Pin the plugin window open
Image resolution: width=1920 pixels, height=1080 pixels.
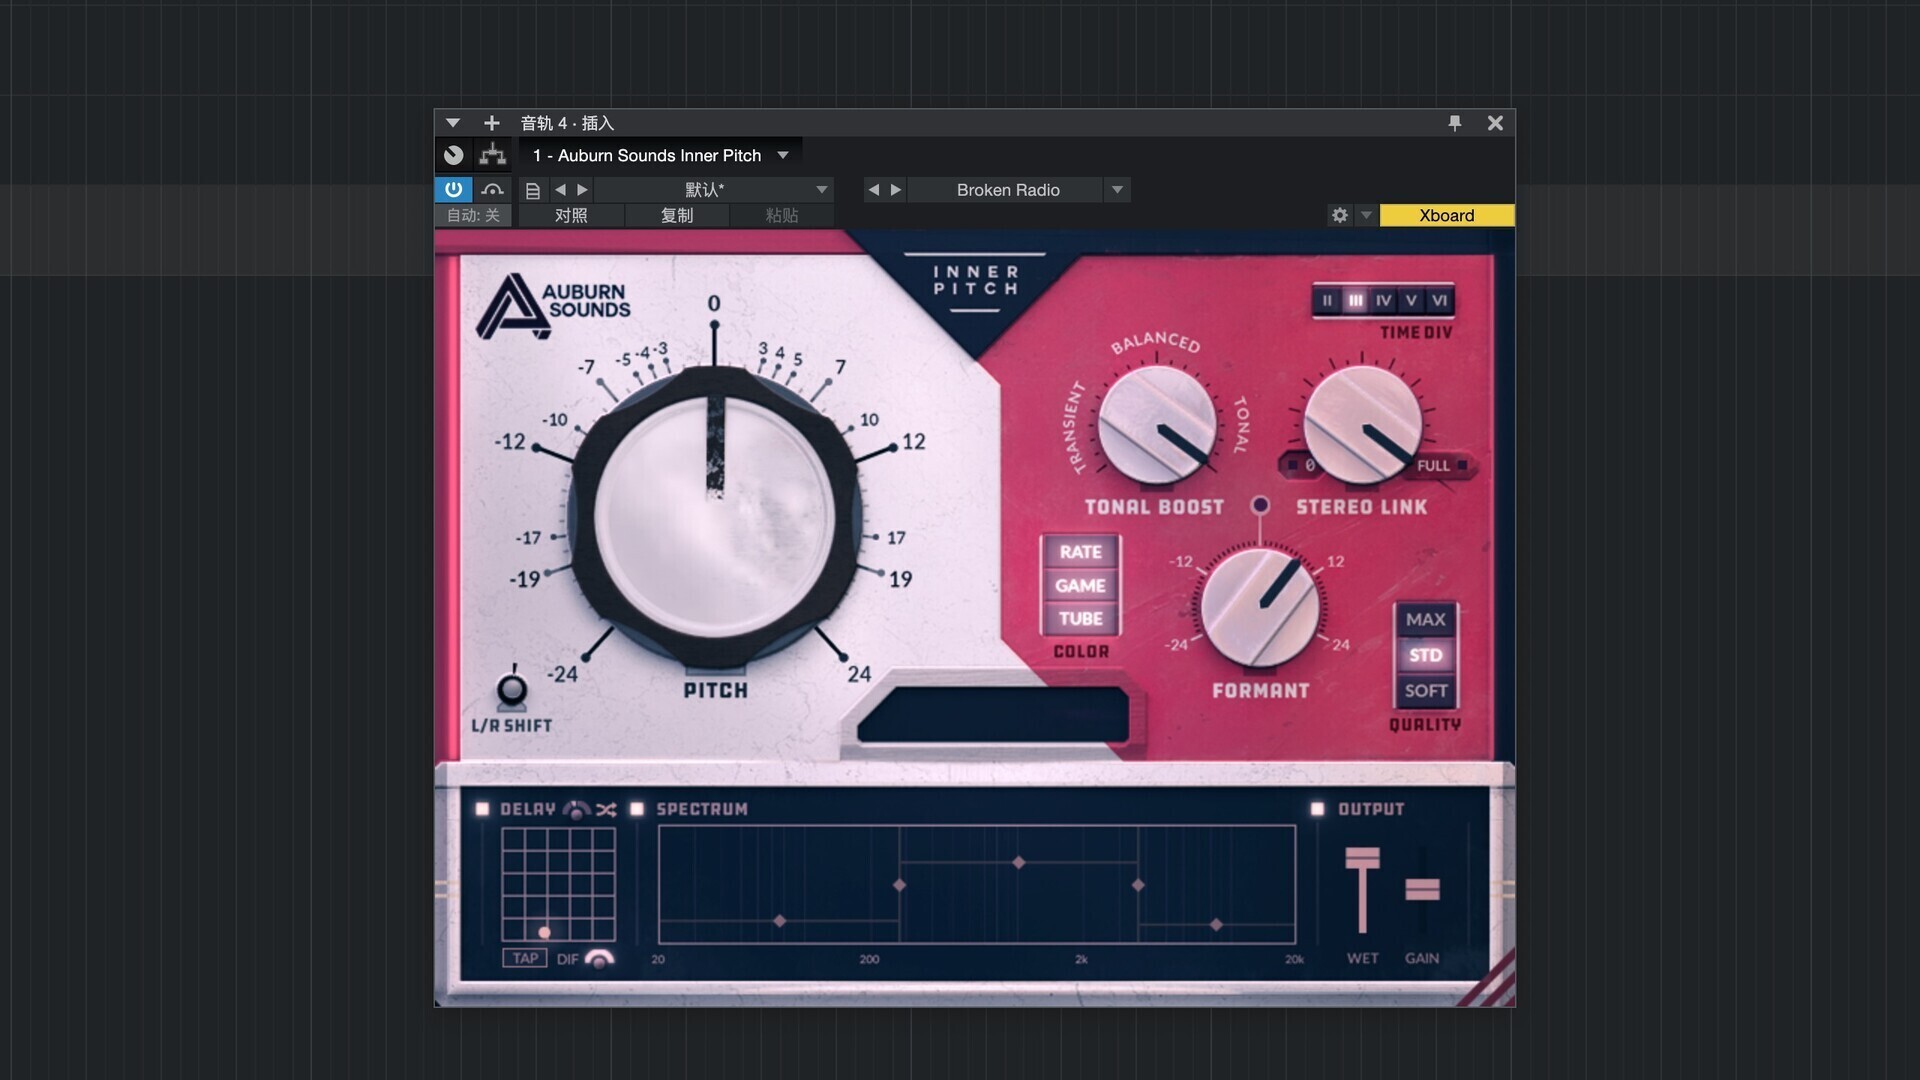[1455, 123]
